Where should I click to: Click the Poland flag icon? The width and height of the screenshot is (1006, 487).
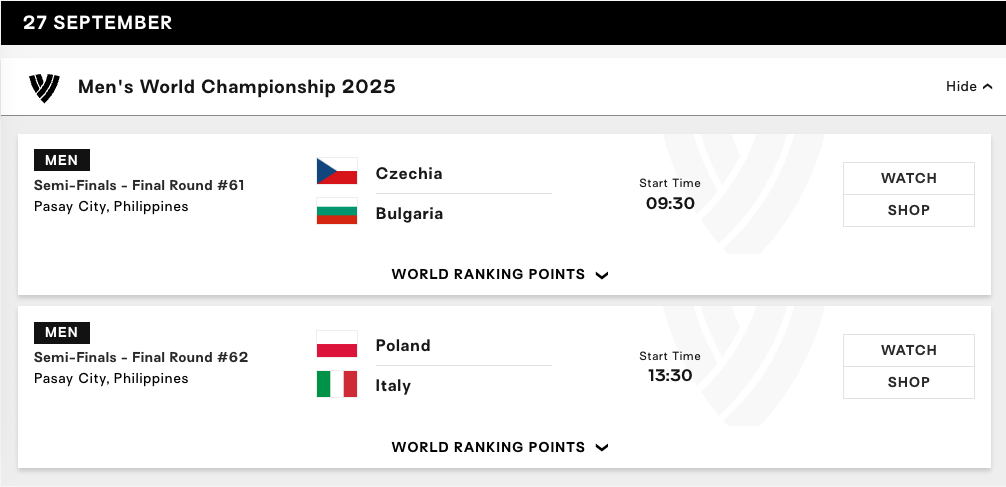pos(337,344)
